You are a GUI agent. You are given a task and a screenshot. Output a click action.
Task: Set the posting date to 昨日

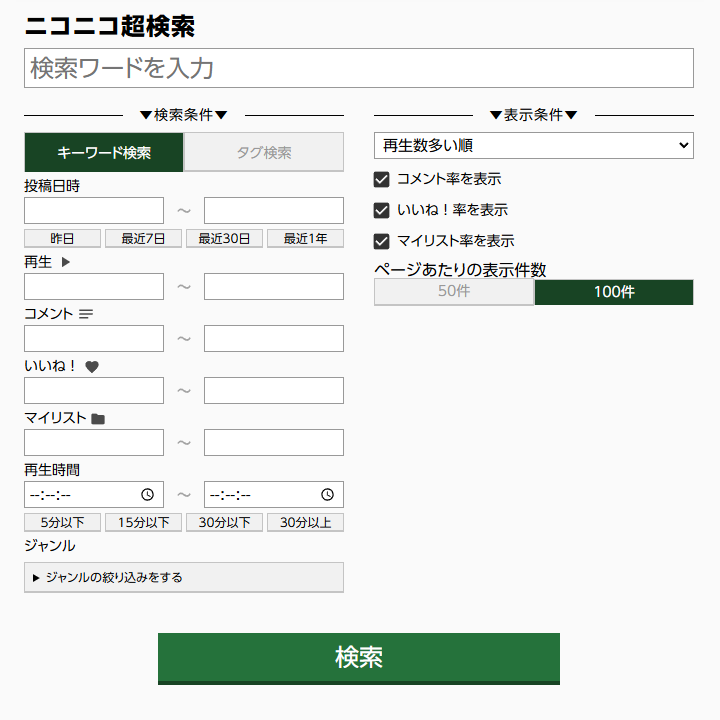[62, 238]
